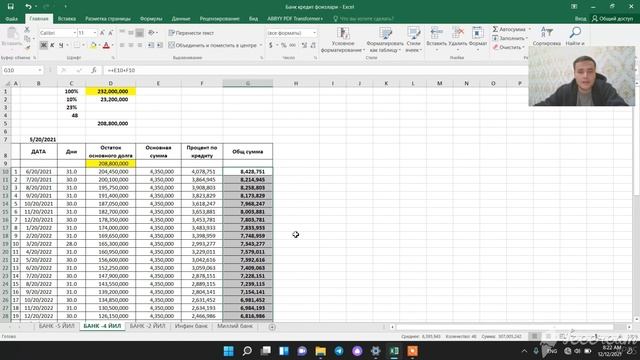
Task: Click the Share (Общий доступ) button
Action: [x=612, y=19]
